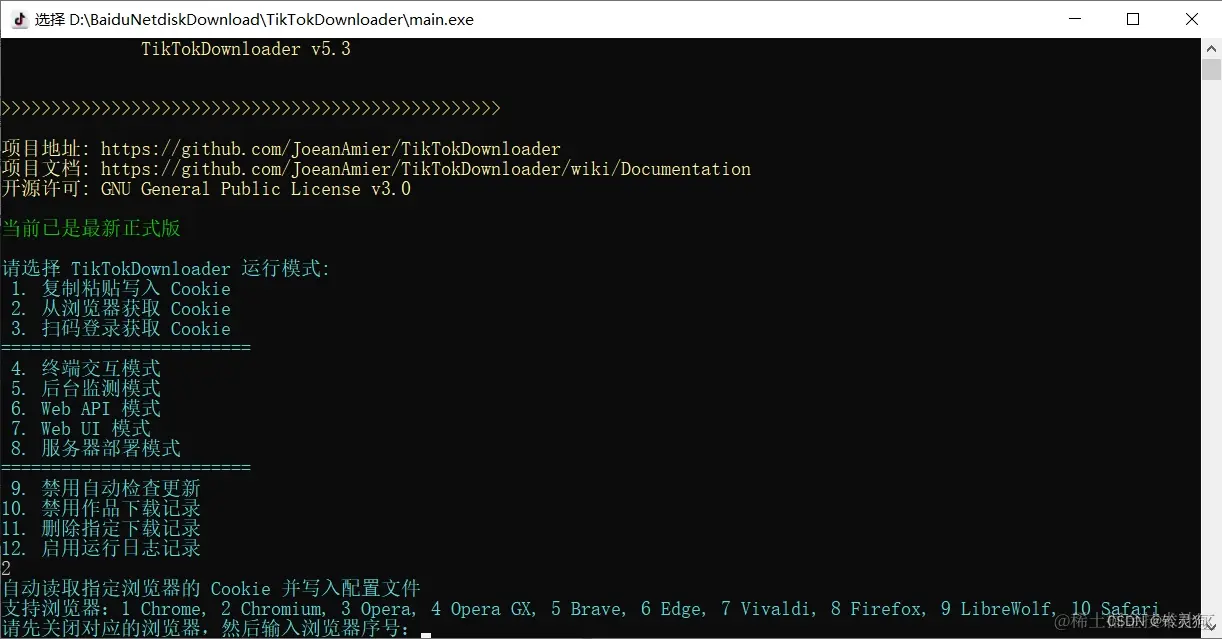Click option 10 禁用作品下载记录

coord(101,509)
